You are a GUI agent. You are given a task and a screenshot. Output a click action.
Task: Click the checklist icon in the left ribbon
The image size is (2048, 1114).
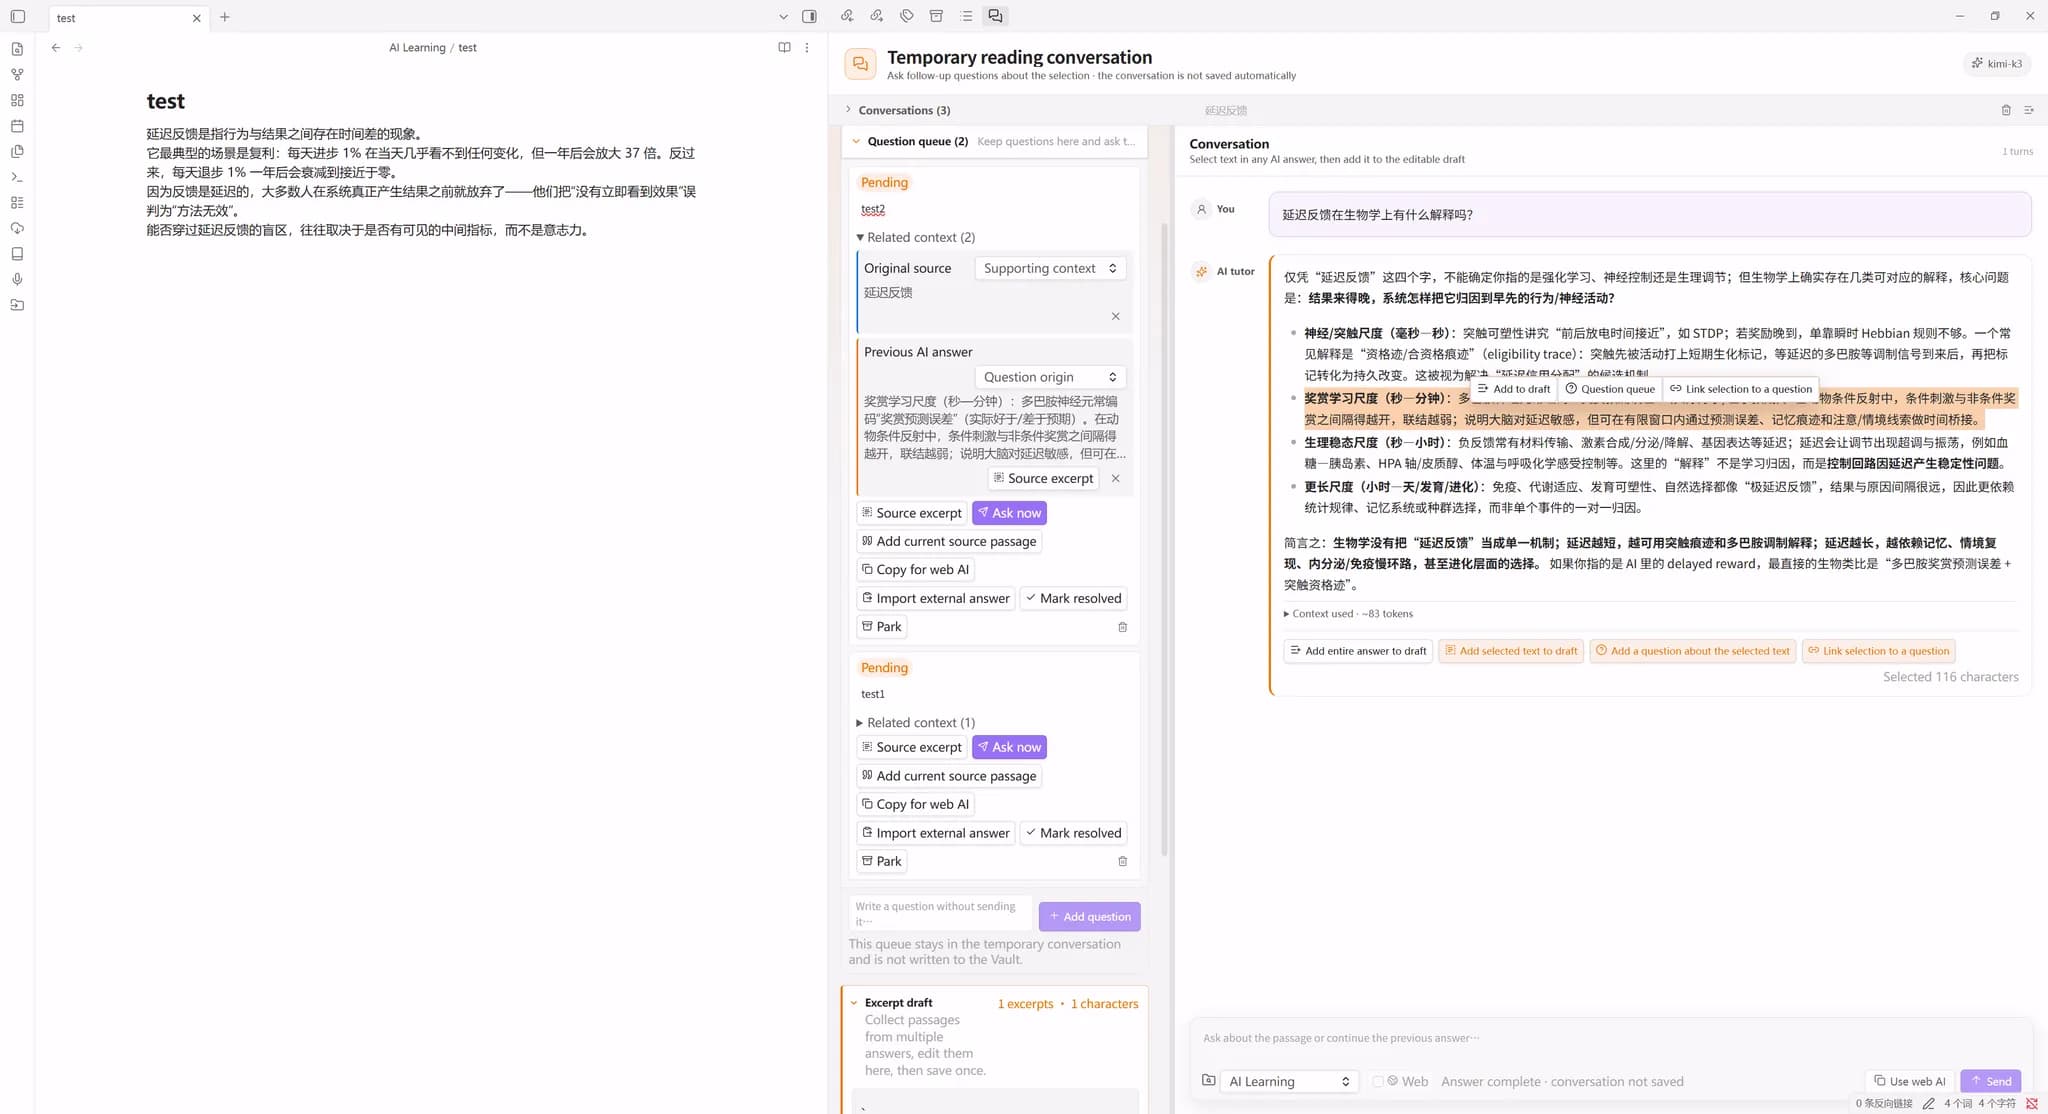[x=17, y=202]
